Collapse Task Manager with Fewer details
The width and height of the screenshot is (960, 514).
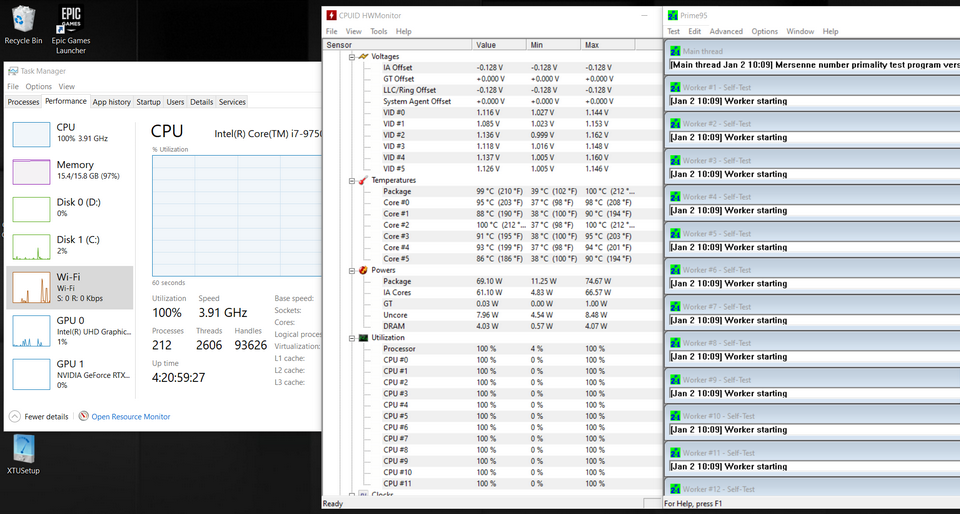tap(39, 416)
